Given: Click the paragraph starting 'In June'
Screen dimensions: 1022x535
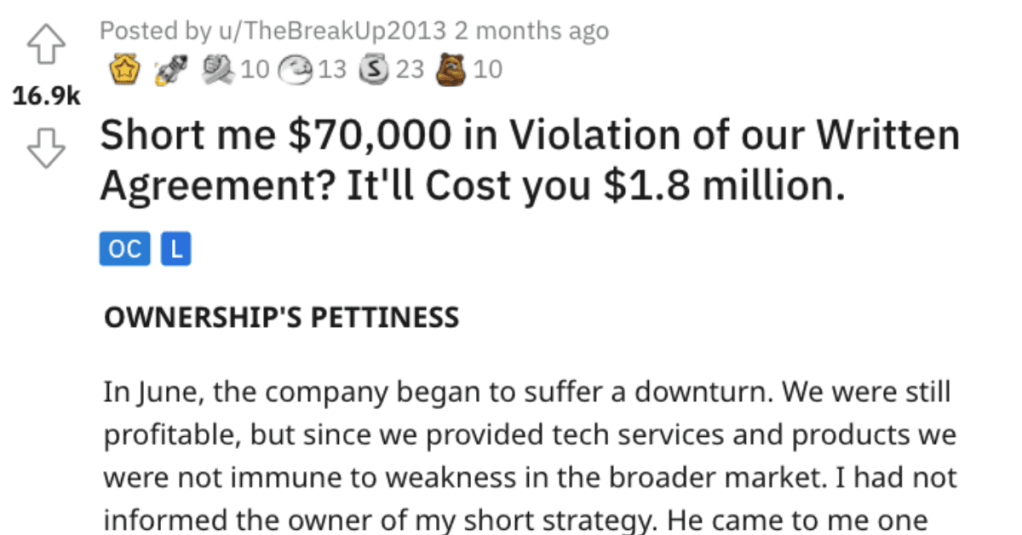Looking at the screenshot, I should (x=530, y=455).
